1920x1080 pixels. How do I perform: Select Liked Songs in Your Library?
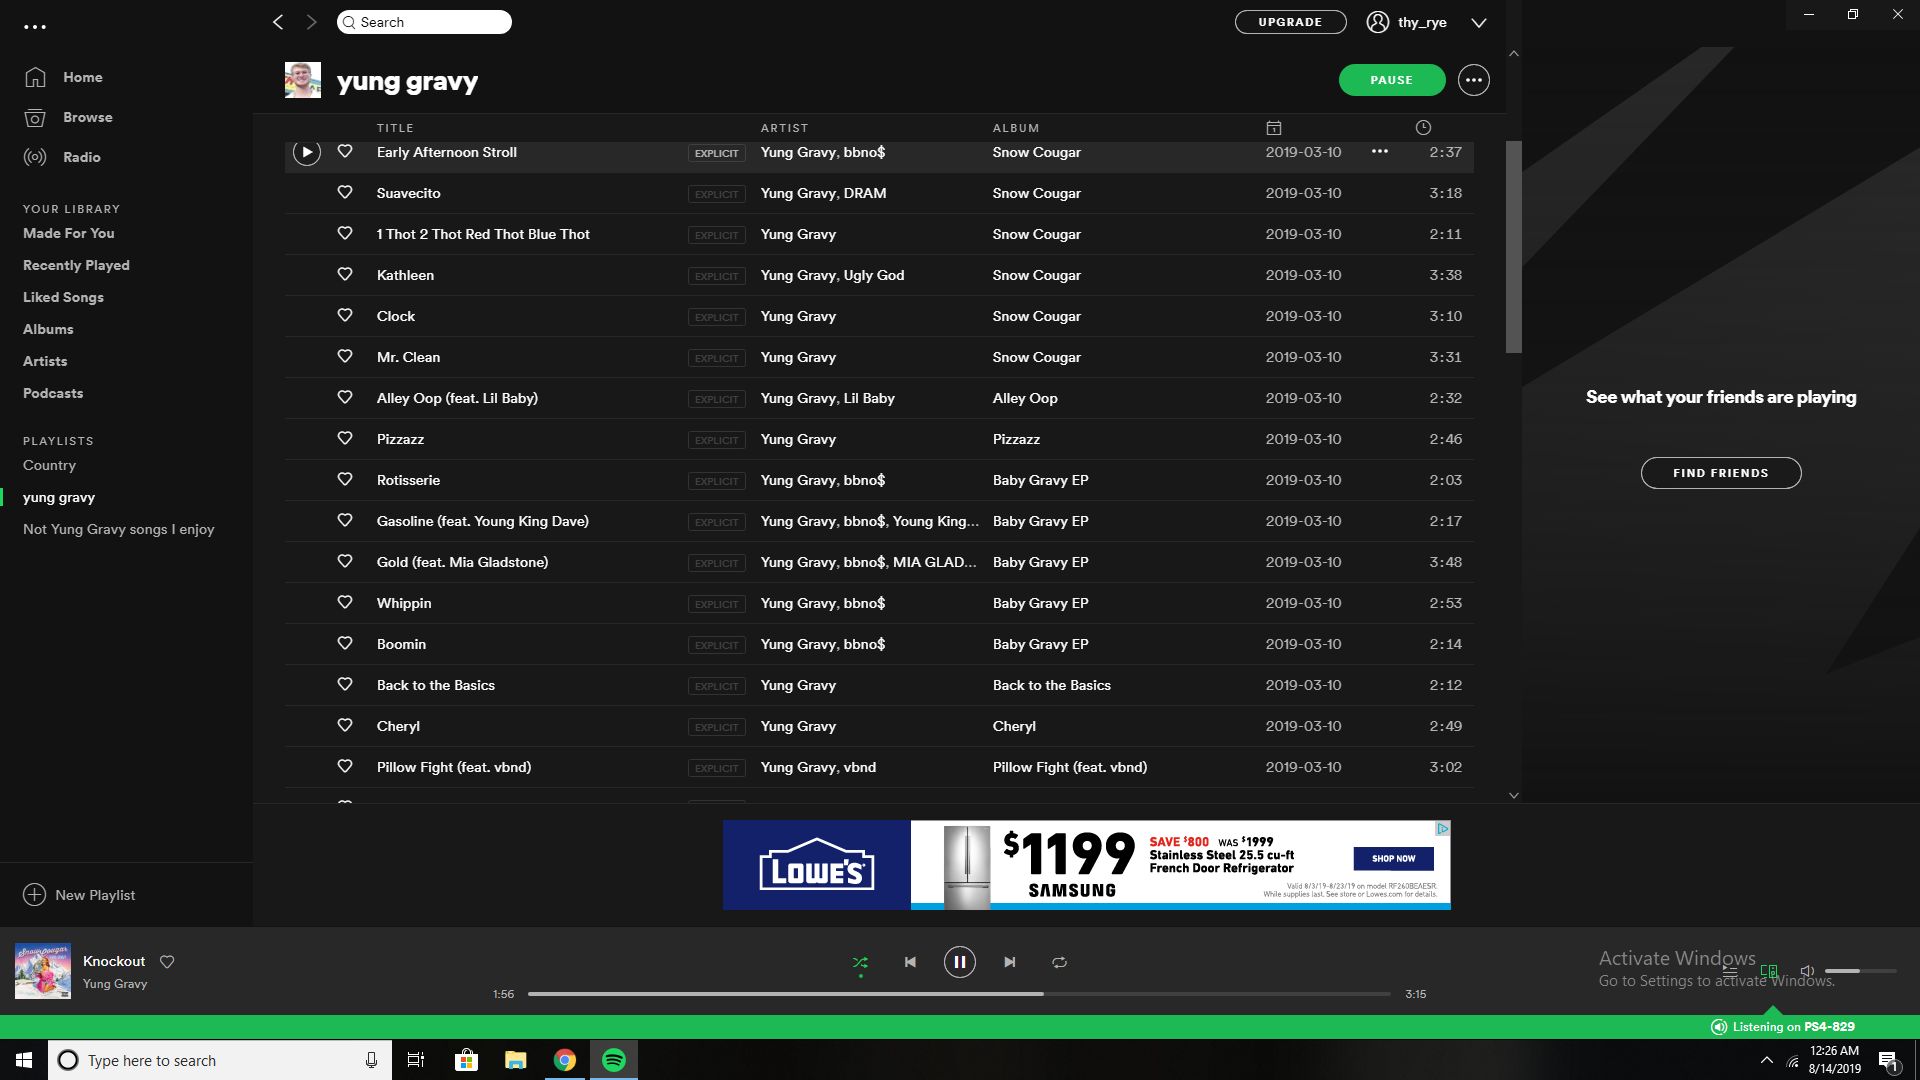(63, 297)
